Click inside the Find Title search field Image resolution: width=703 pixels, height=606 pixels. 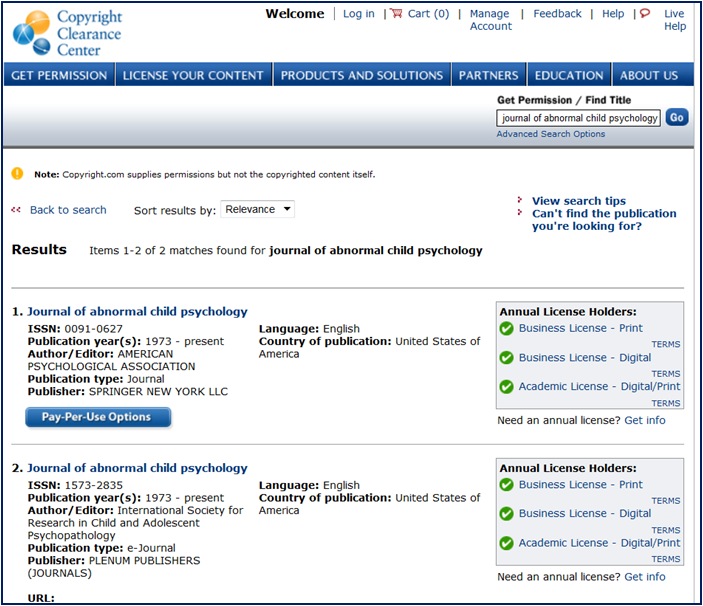(578, 118)
